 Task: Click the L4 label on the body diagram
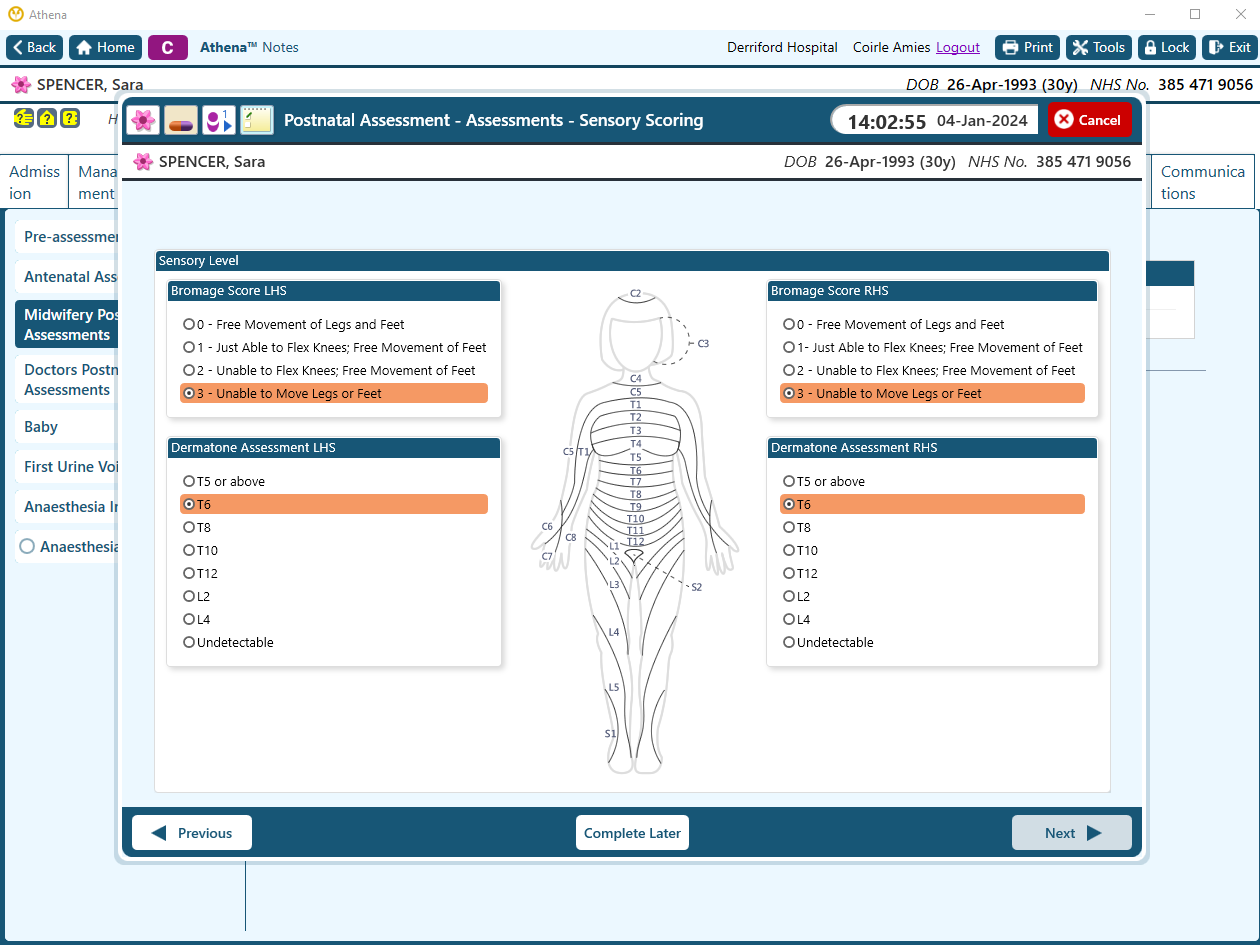(614, 633)
